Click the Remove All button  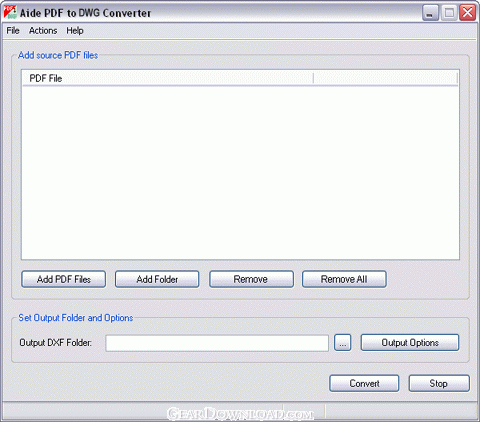pyautogui.click(x=344, y=279)
